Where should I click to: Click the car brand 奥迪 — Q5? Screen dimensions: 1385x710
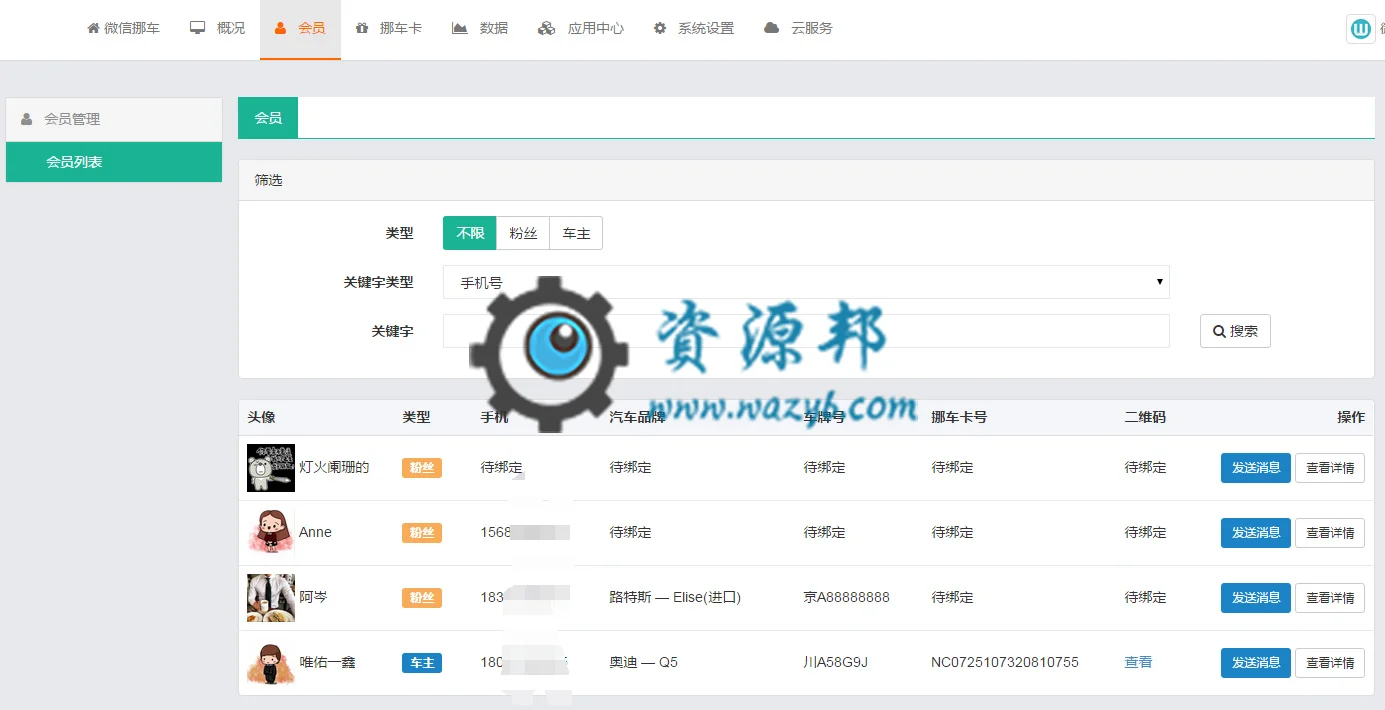click(x=643, y=662)
